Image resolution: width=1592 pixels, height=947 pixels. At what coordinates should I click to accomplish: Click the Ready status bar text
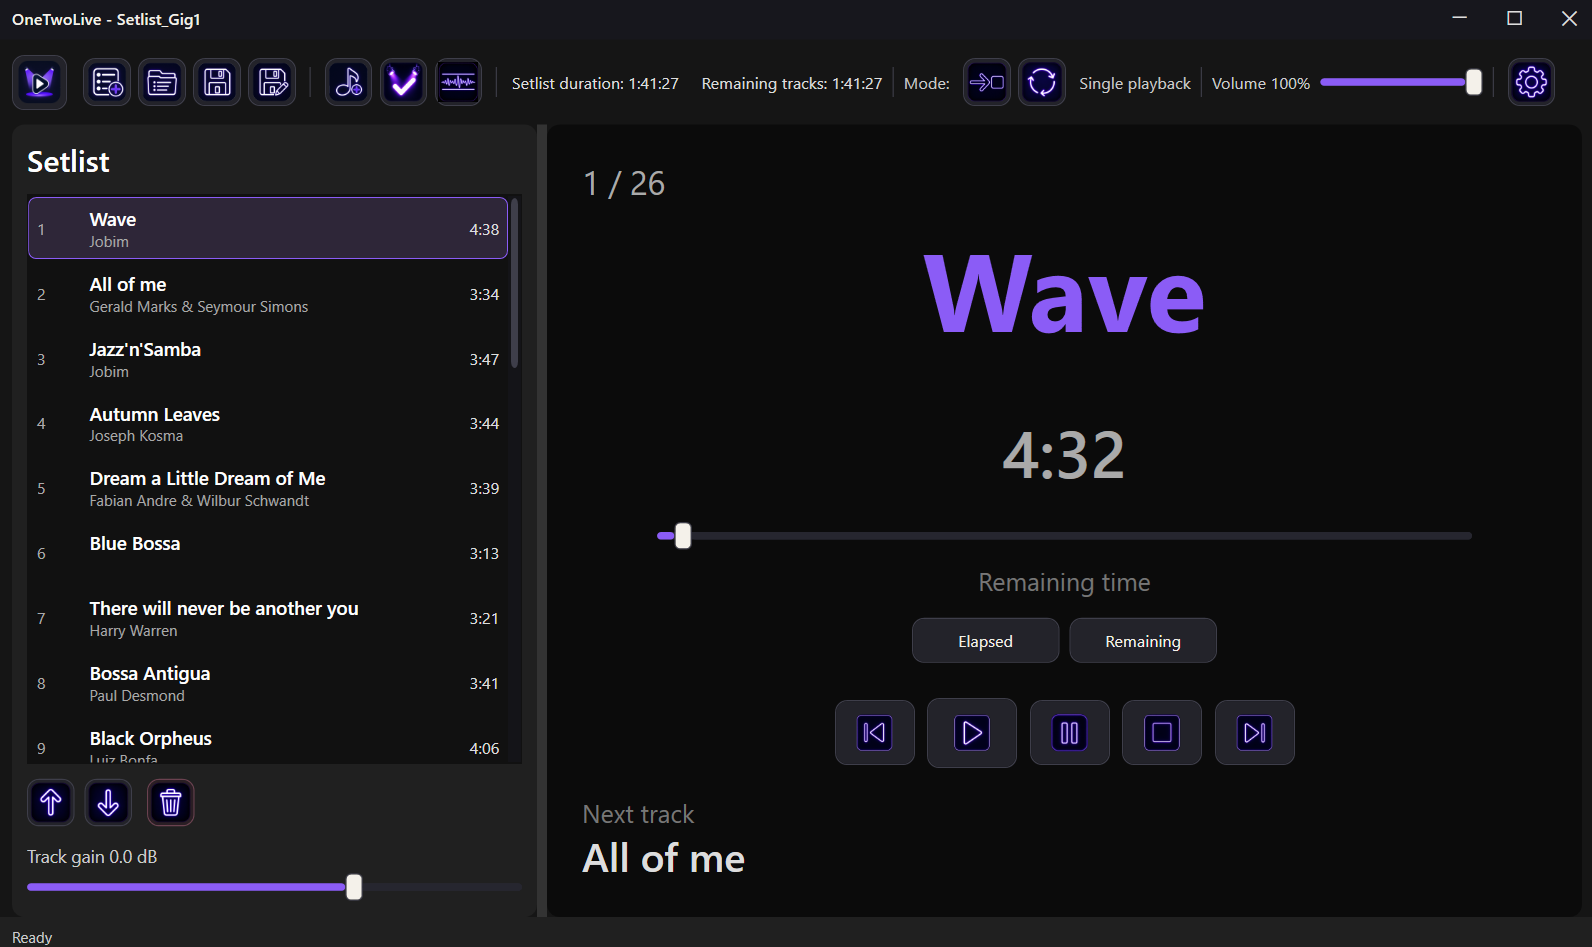tap(32, 937)
